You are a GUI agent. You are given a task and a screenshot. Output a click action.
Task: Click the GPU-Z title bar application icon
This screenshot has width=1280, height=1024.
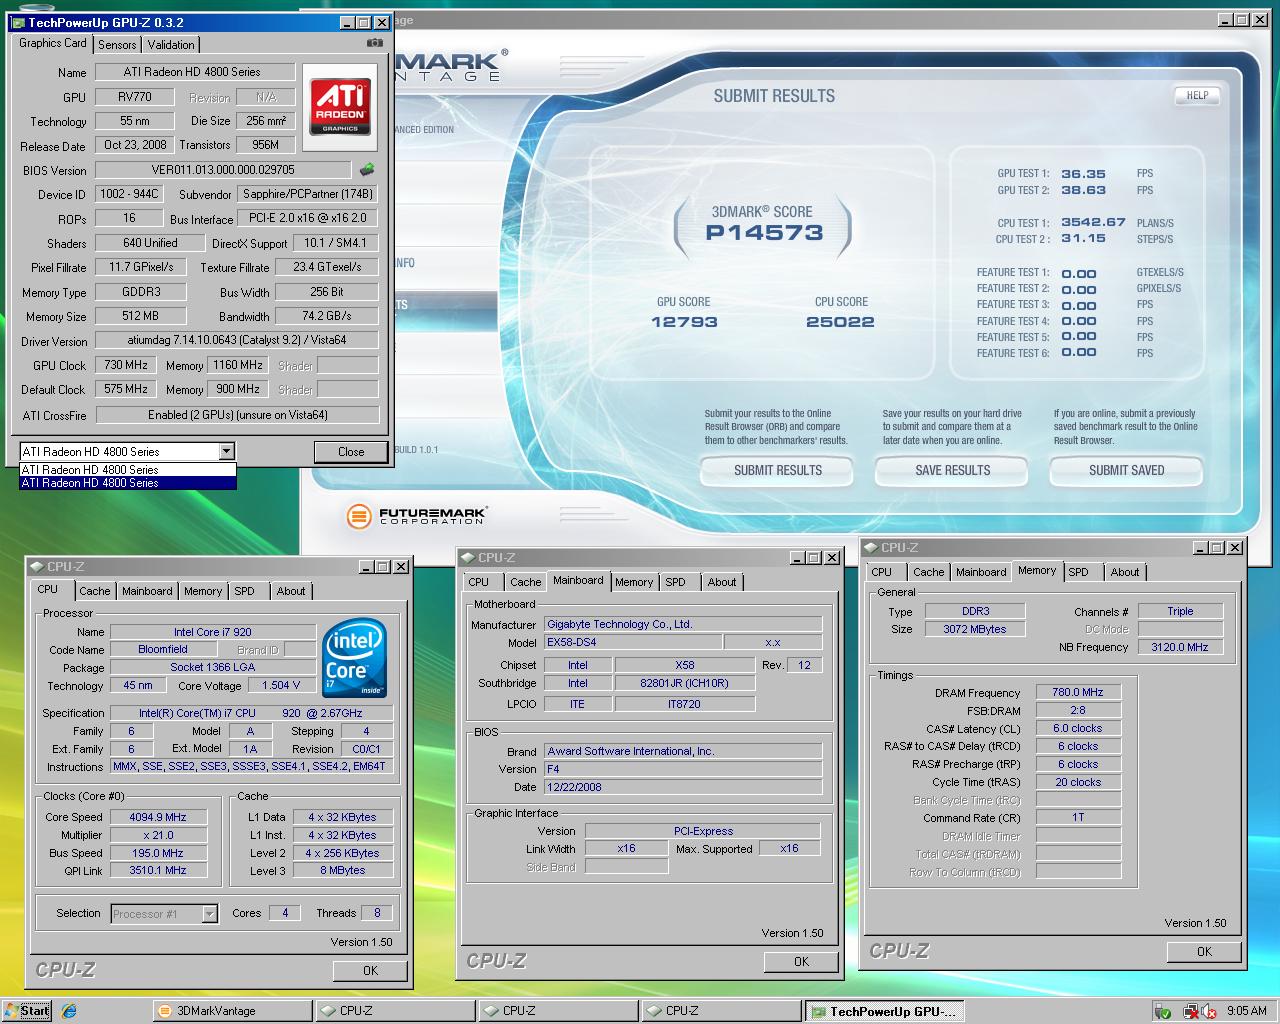[19, 22]
